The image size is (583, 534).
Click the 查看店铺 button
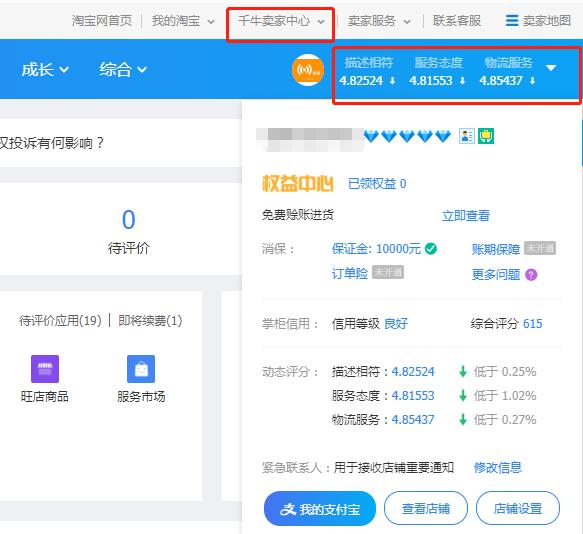(426, 509)
